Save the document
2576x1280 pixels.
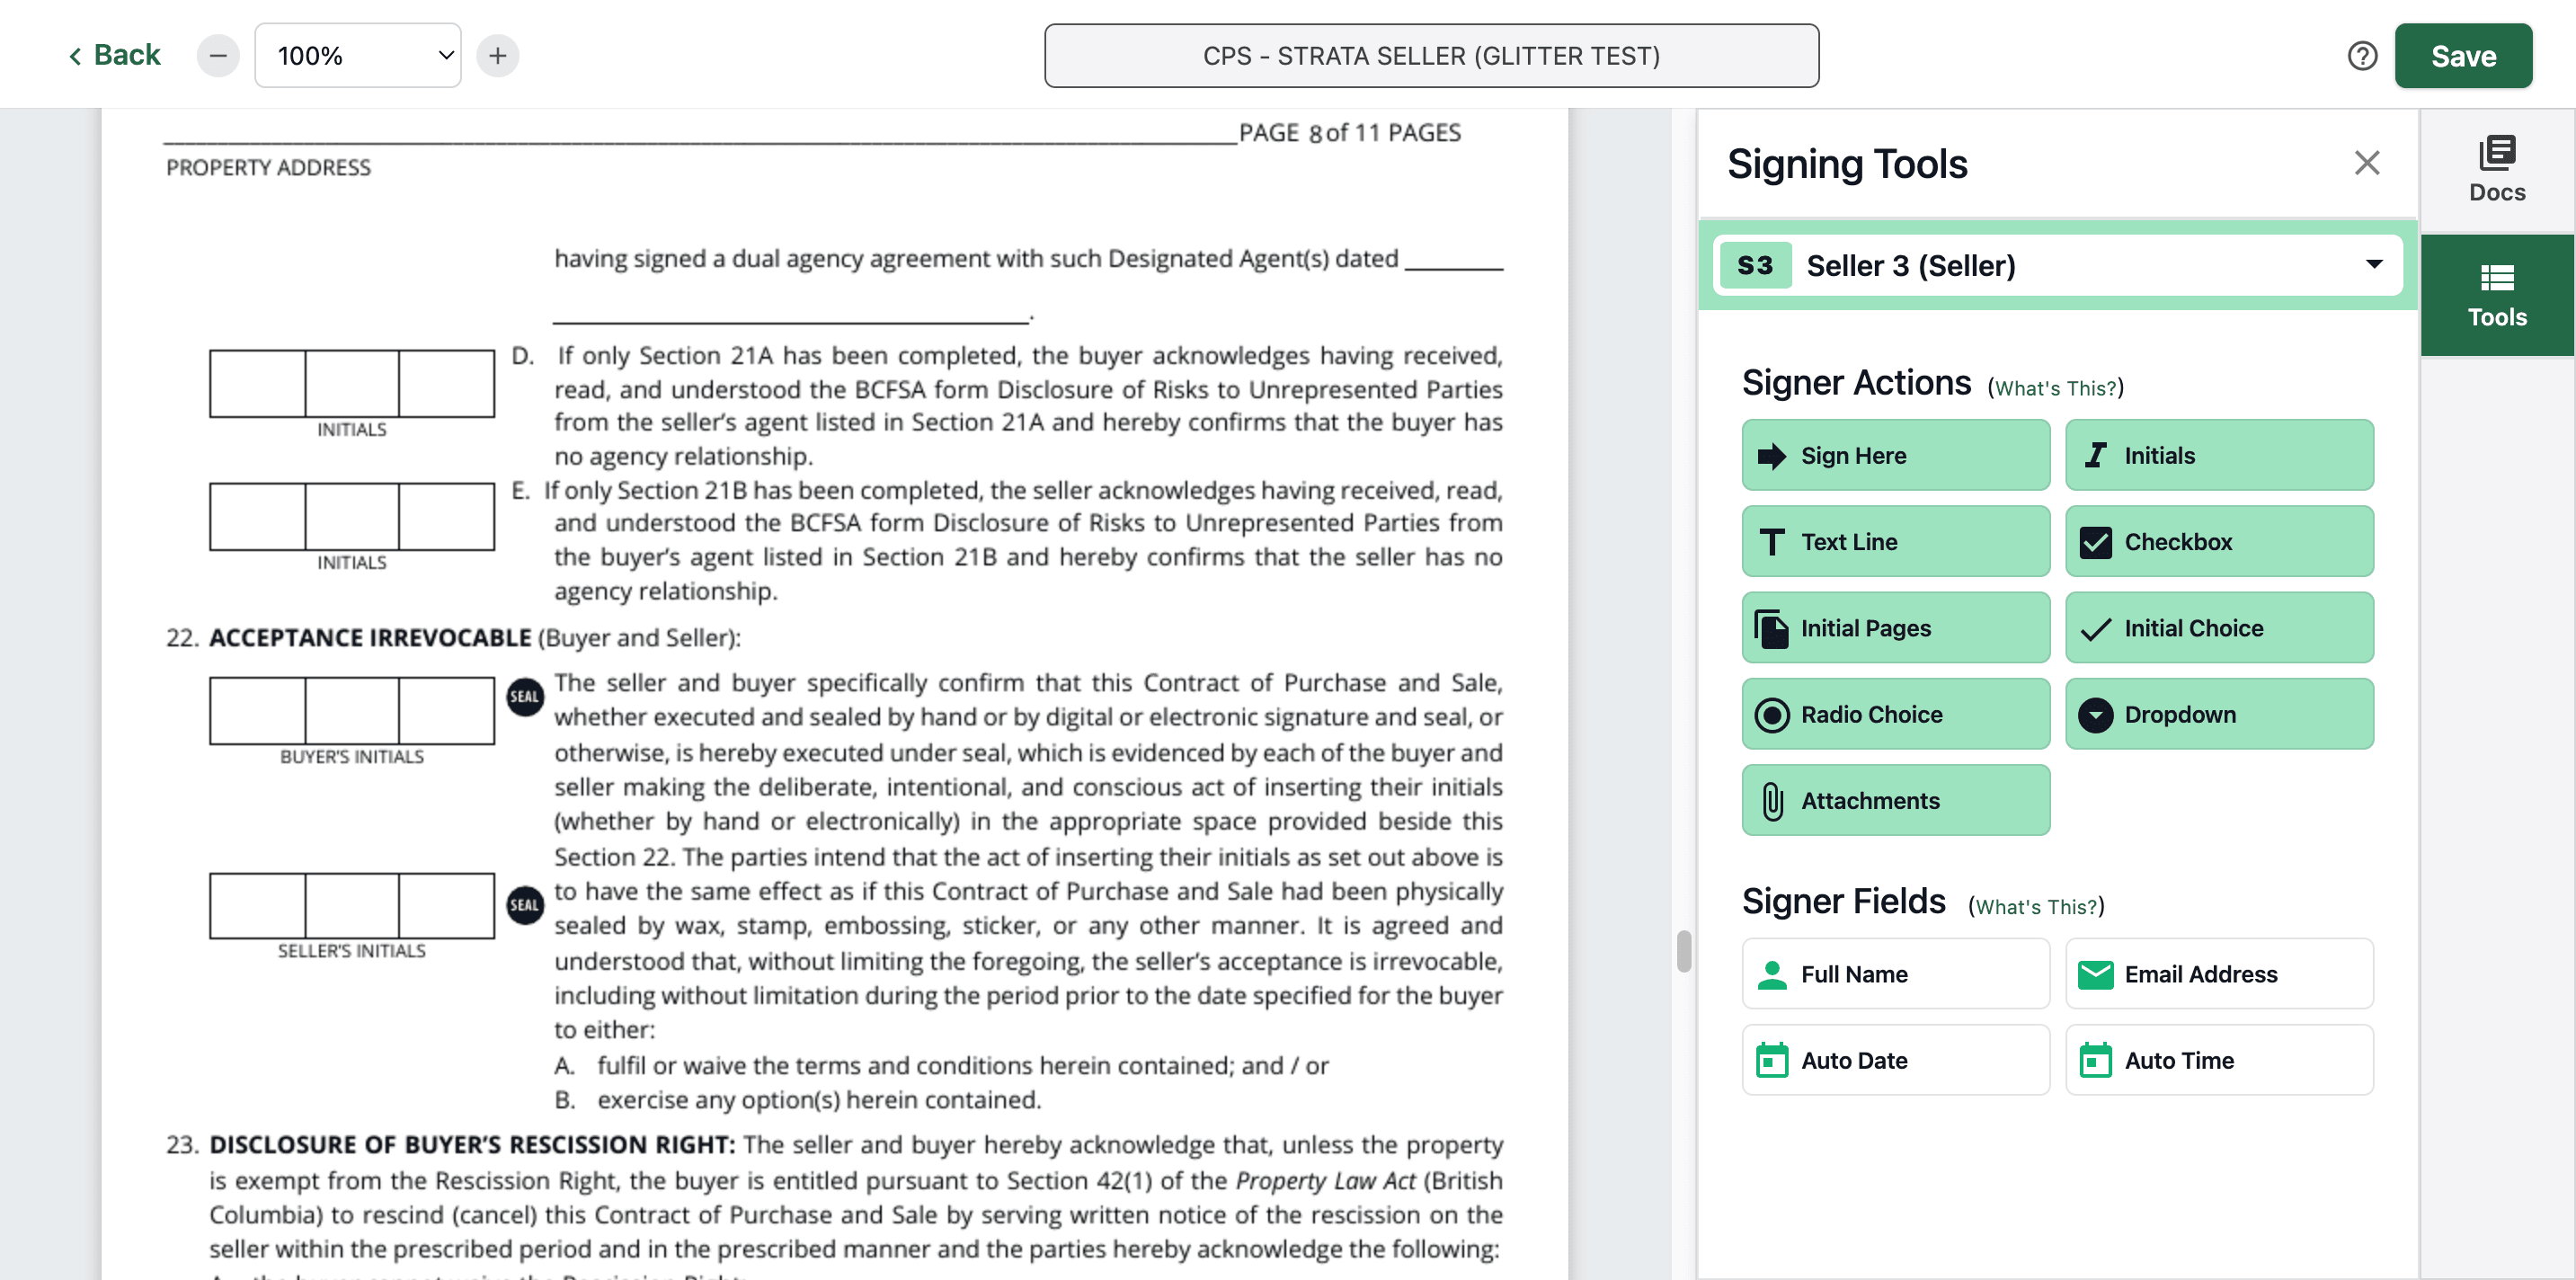pos(2462,56)
